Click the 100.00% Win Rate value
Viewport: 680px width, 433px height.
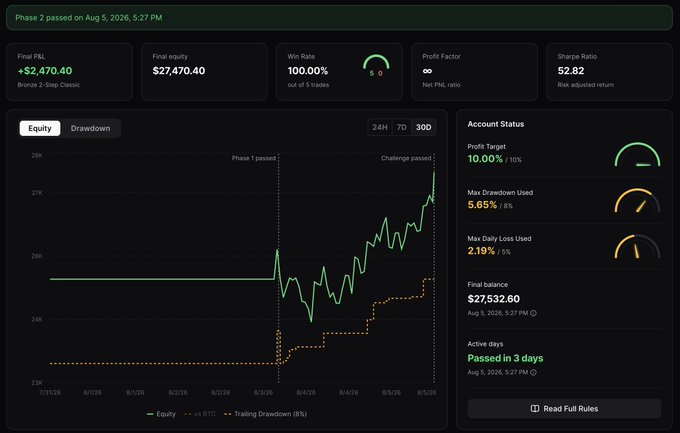click(308, 71)
